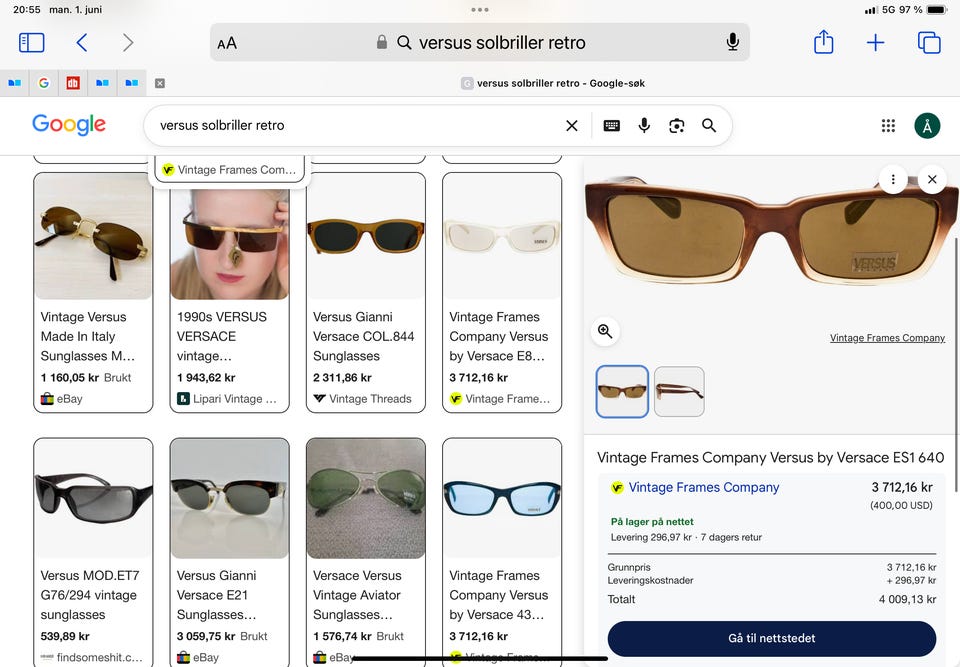Screen dimensions: 960x667
Task: Open Vintage Frames Company seller link
Action: click(x=703, y=488)
